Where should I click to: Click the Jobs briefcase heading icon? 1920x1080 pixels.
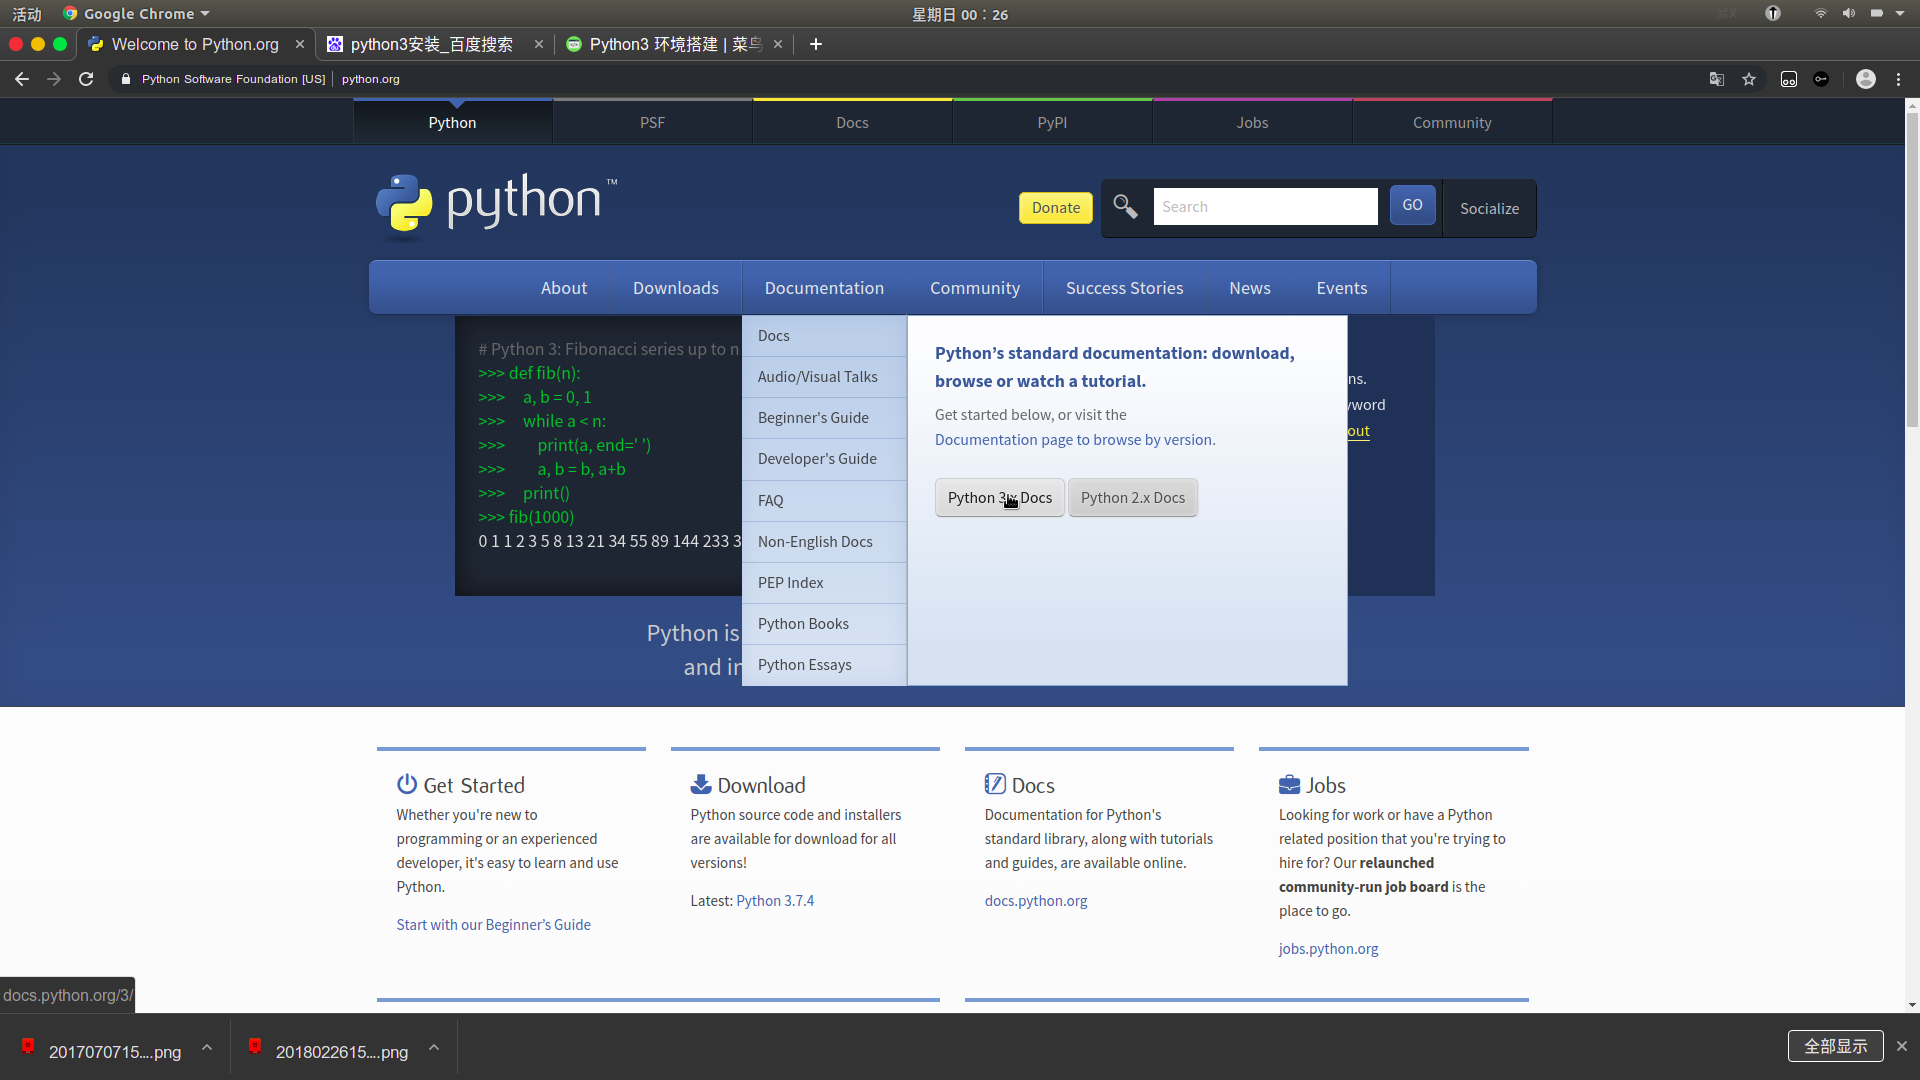[1290, 785]
